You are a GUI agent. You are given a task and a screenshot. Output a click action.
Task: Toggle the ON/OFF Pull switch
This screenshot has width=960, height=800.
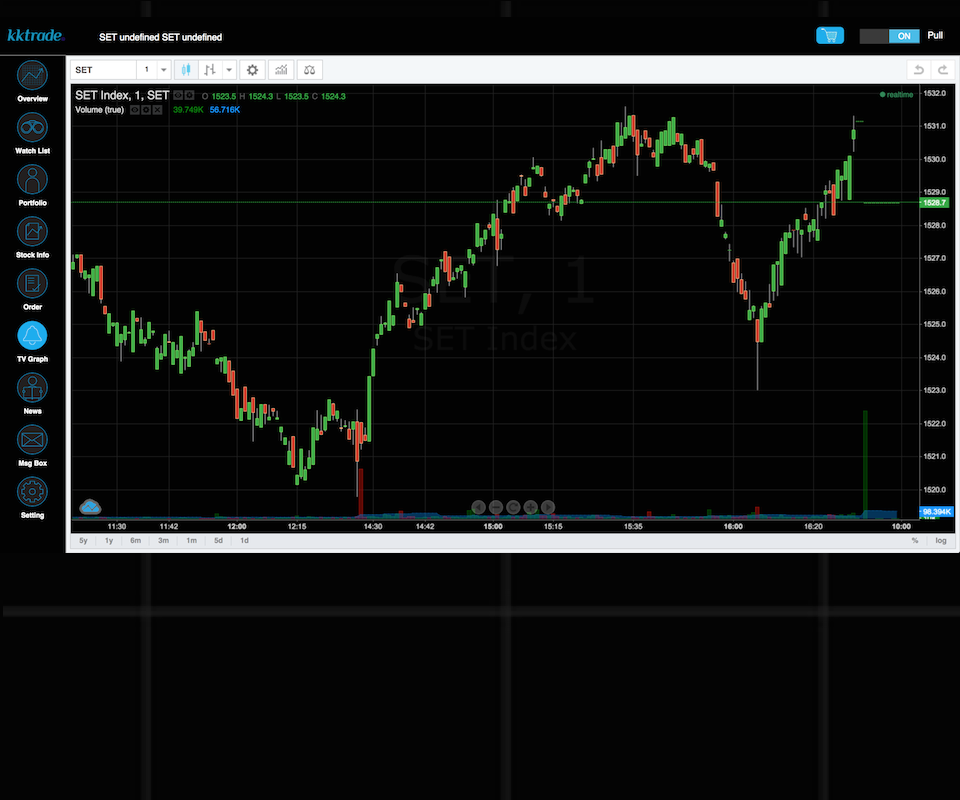pos(889,36)
